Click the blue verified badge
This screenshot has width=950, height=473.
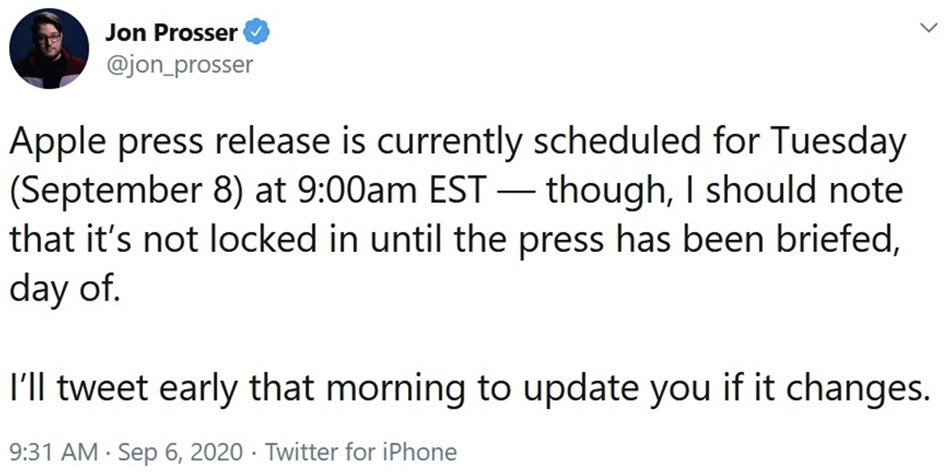click(256, 32)
